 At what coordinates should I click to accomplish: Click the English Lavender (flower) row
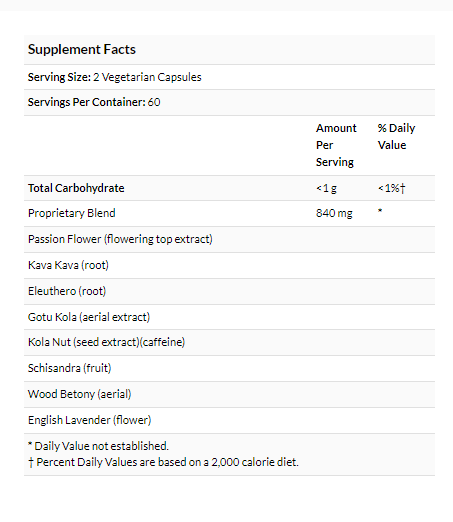pos(229,420)
